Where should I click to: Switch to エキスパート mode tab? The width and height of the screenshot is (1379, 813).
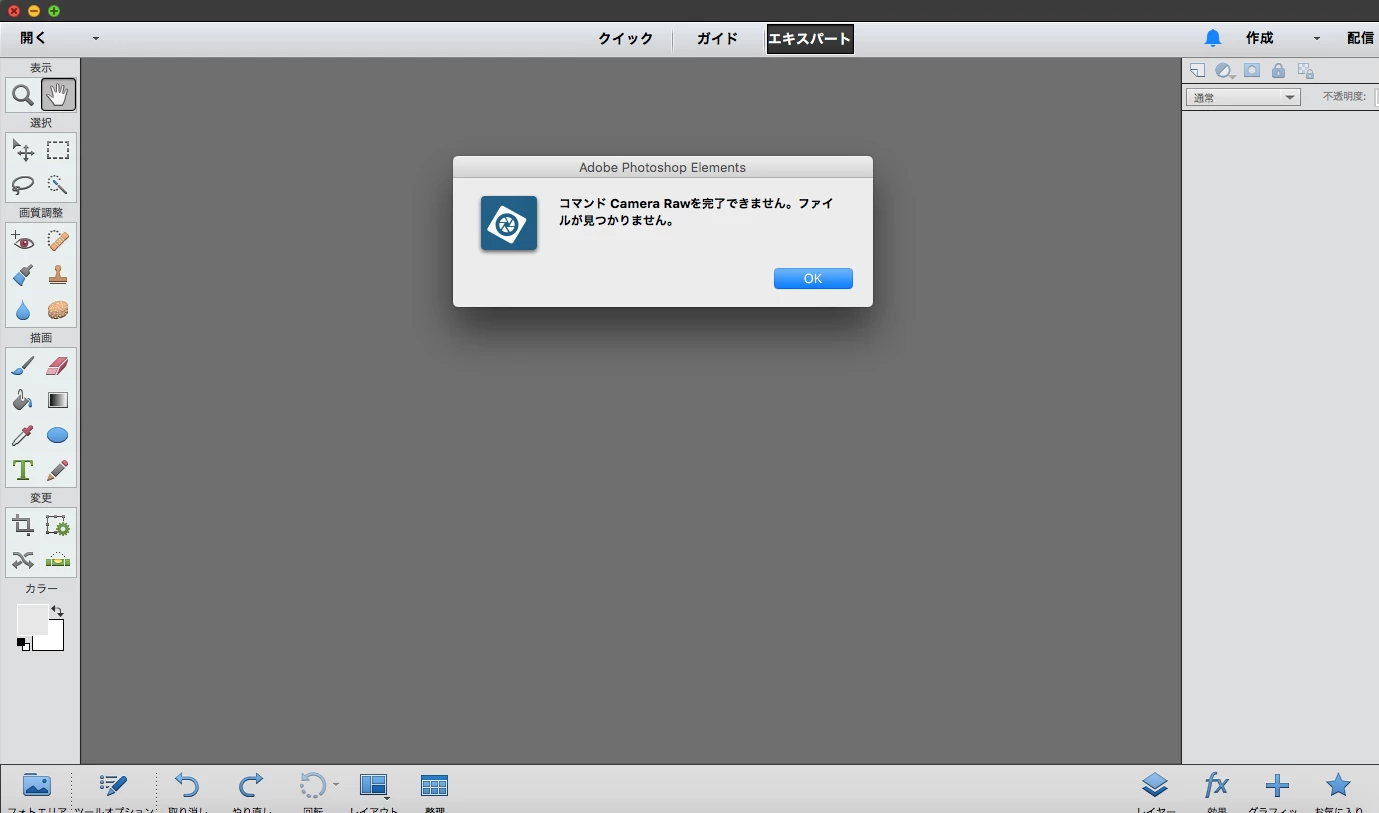(810, 39)
